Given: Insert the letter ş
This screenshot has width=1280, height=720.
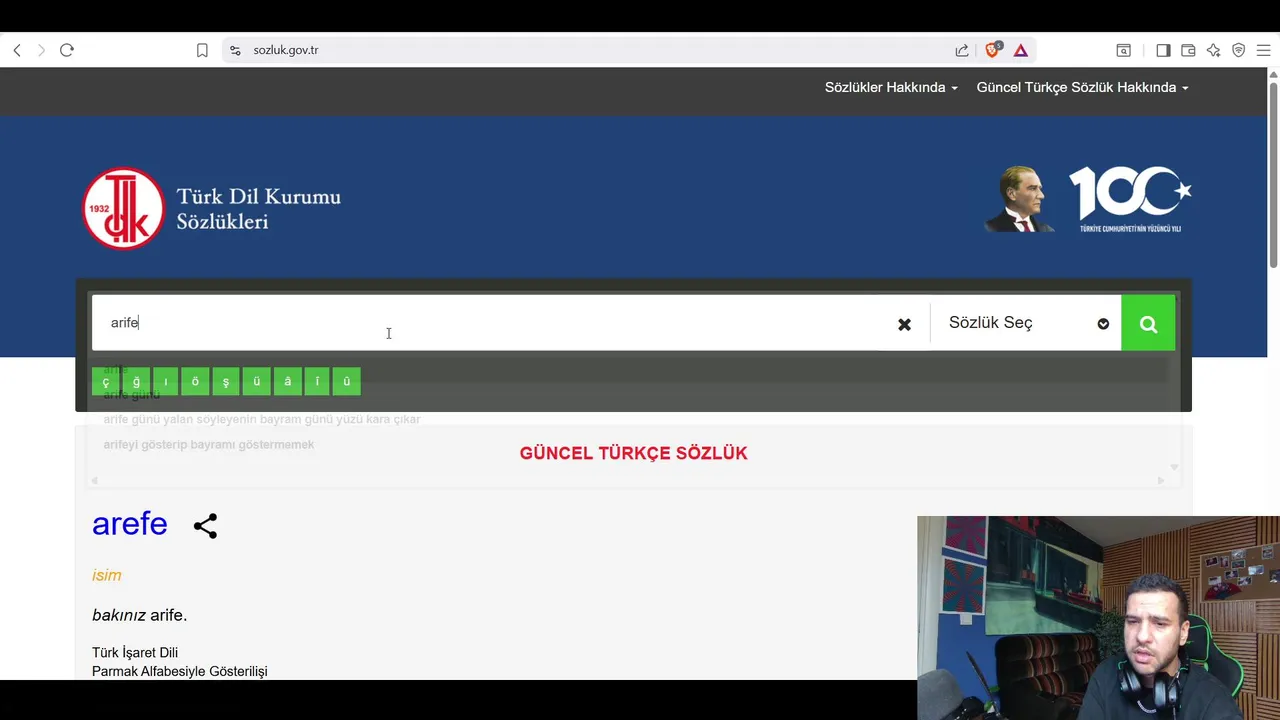Looking at the screenshot, I should click(226, 381).
